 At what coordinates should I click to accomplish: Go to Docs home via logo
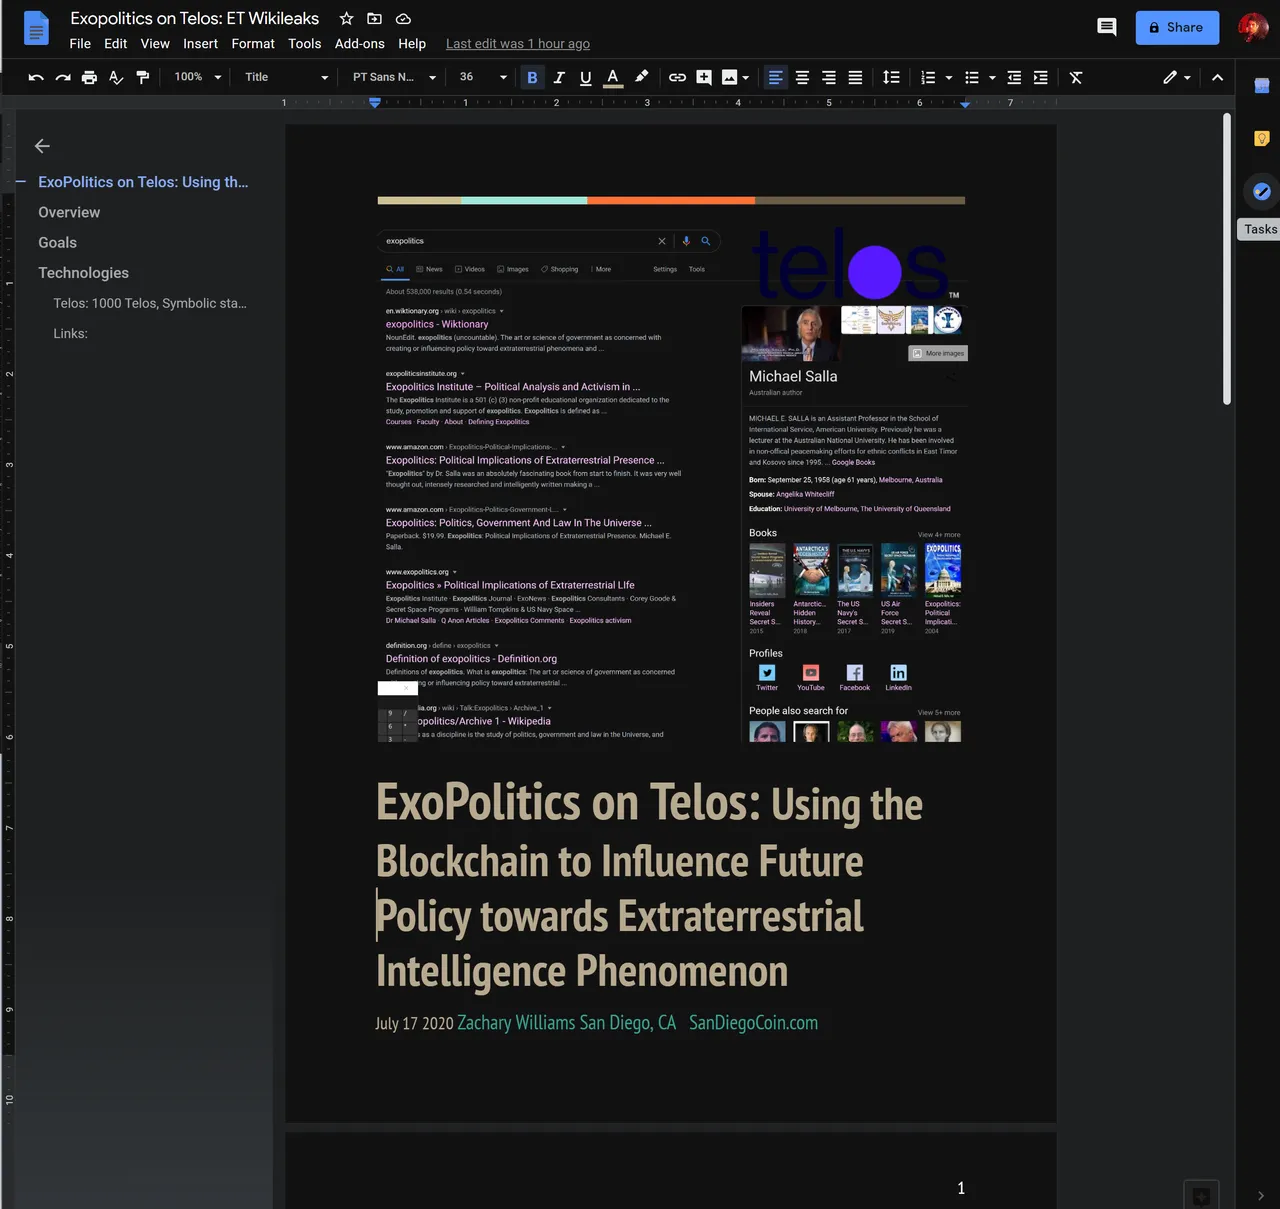tap(35, 28)
